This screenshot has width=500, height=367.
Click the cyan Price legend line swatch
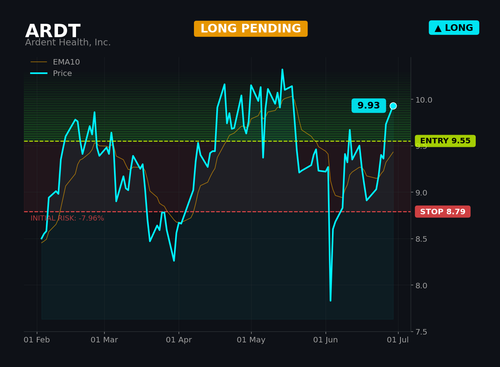(x=39, y=73)
